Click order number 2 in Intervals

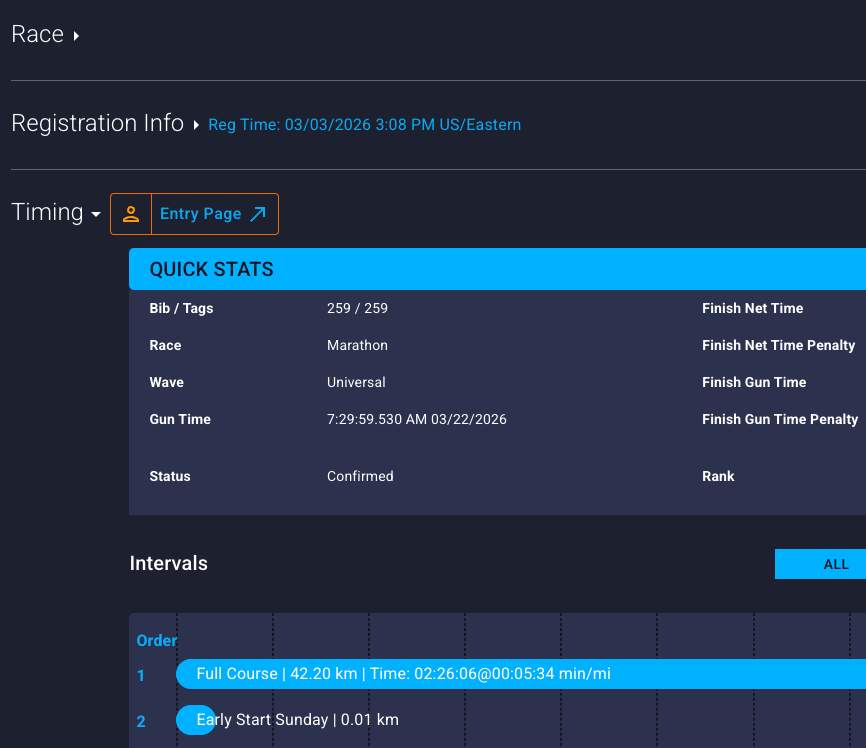tap(141, 722)
